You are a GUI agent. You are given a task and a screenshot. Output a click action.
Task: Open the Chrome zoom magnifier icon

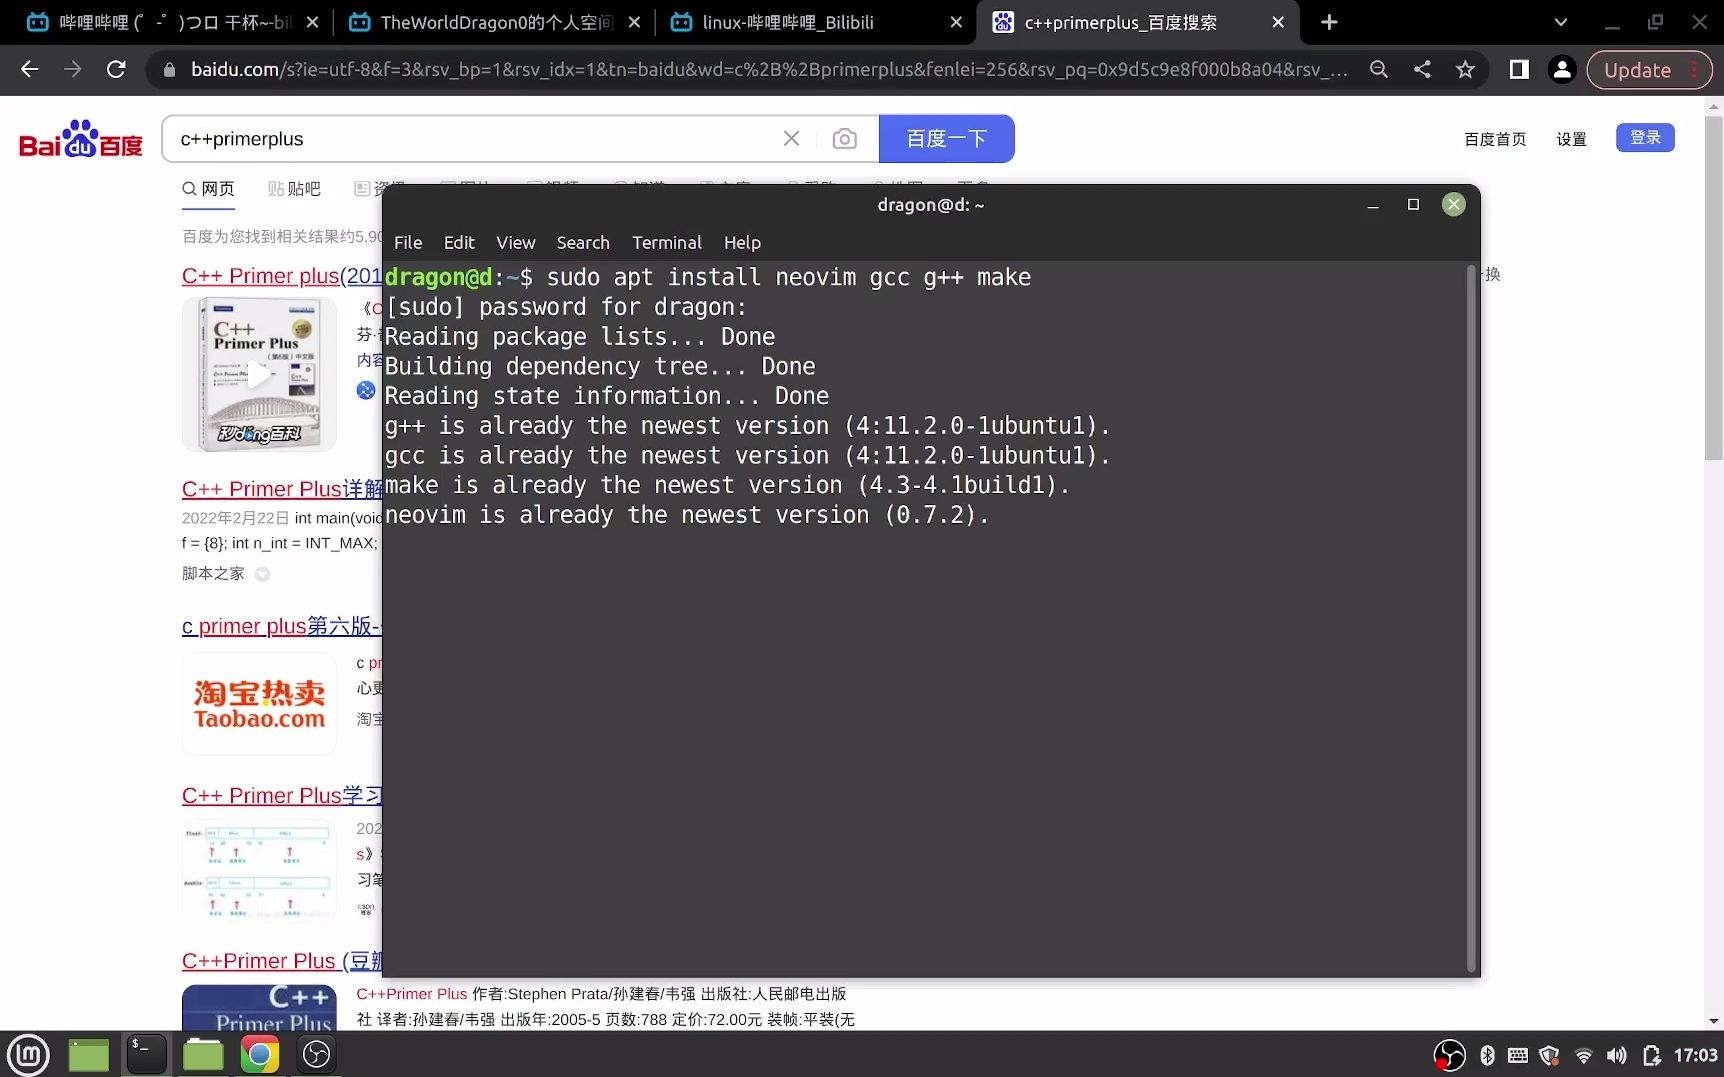coord(1379,69)
